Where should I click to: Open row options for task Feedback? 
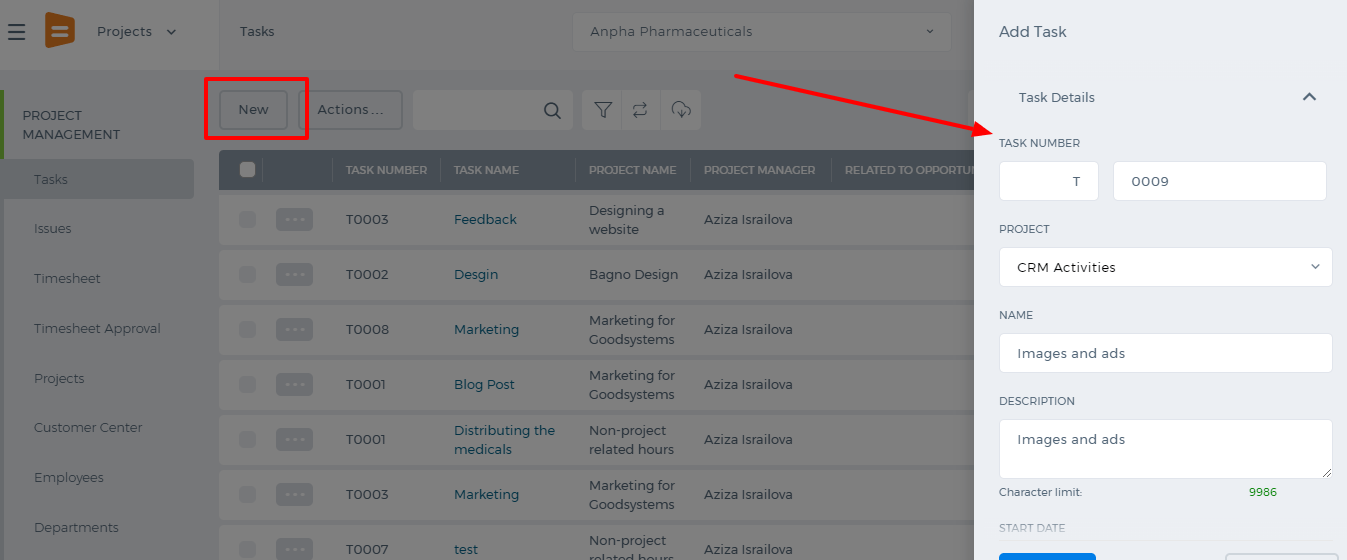click(294, 219)
